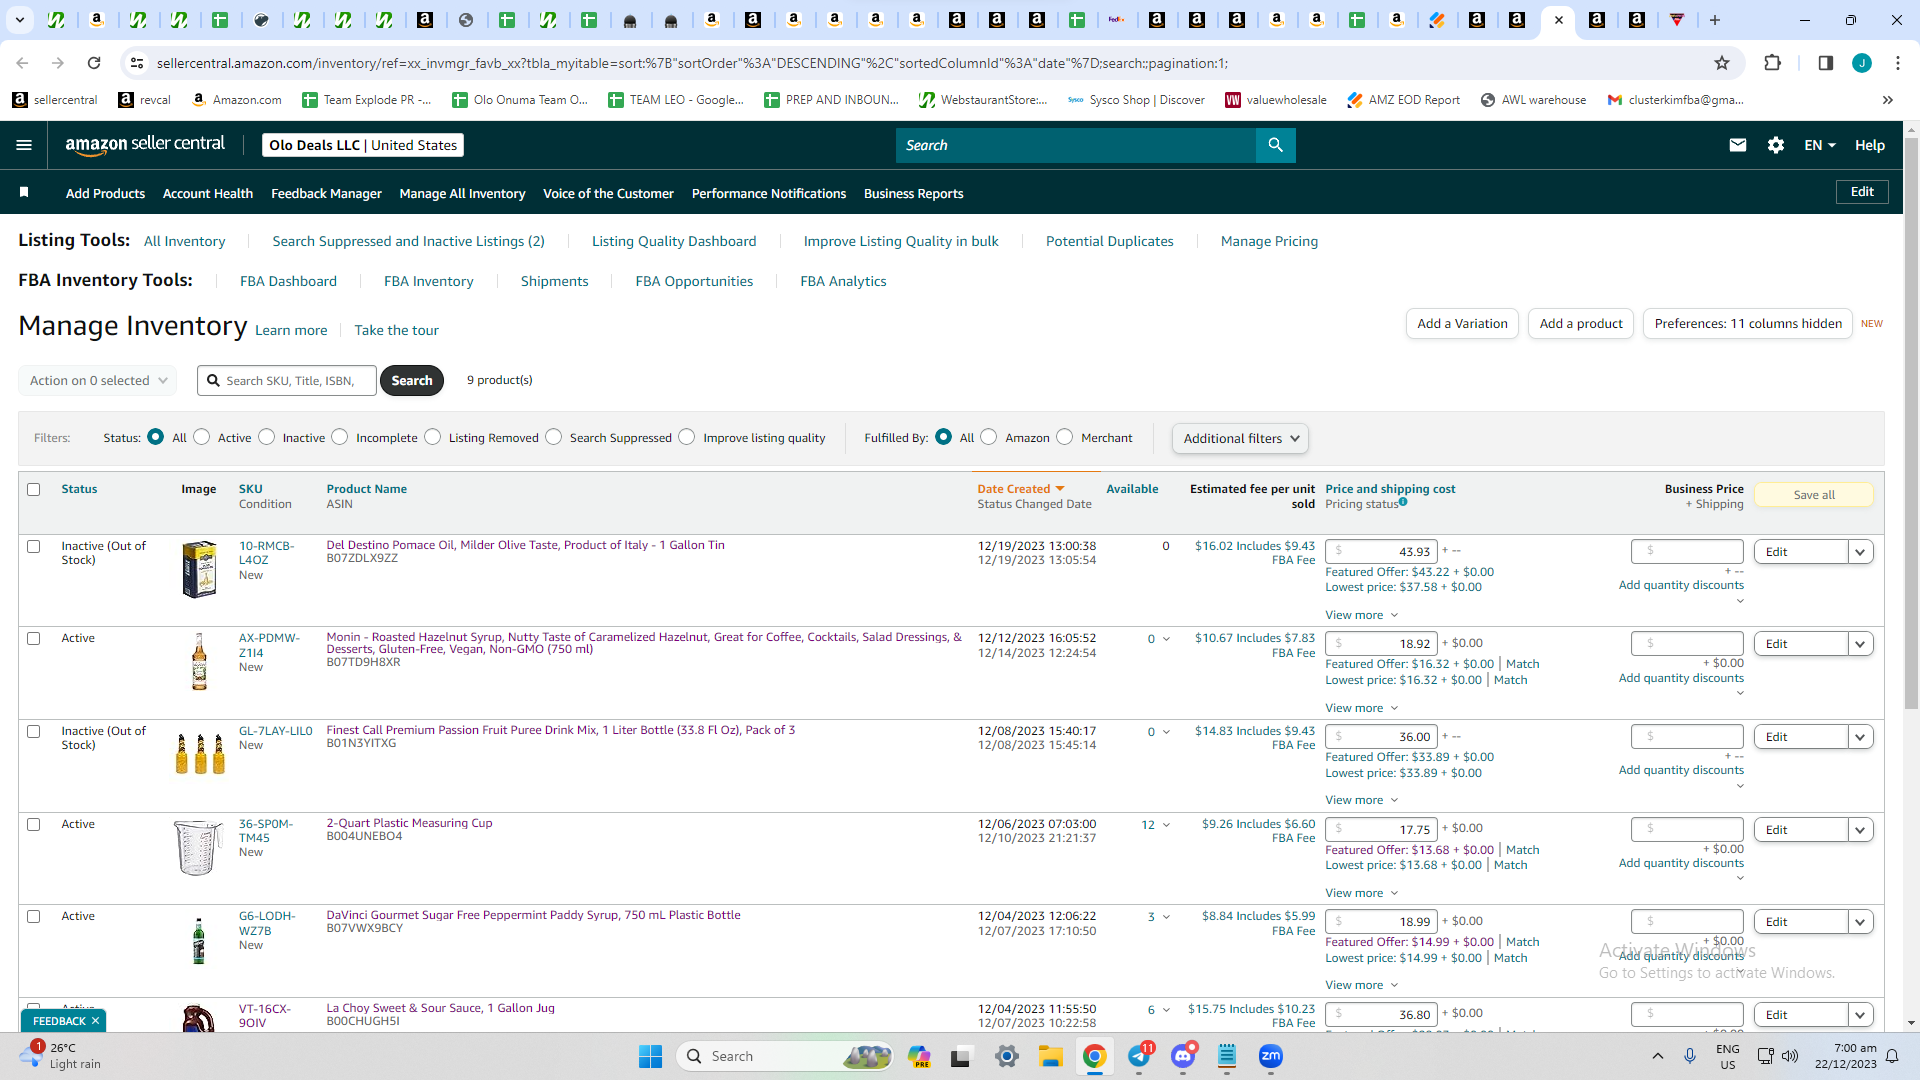Sort by the Date Created column
The width and height of the screenshot is (1920, 1080).
tap(1020, 489)
